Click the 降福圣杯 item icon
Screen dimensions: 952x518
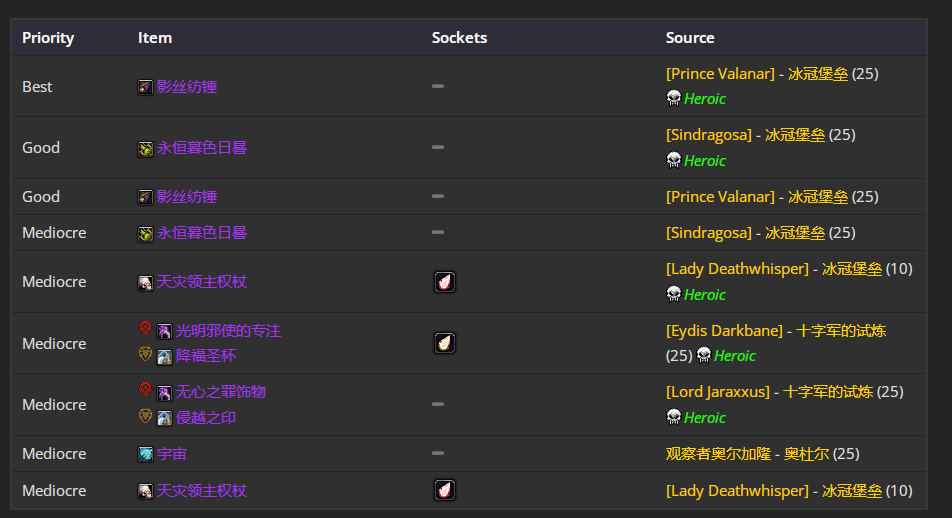click(164, 356)
